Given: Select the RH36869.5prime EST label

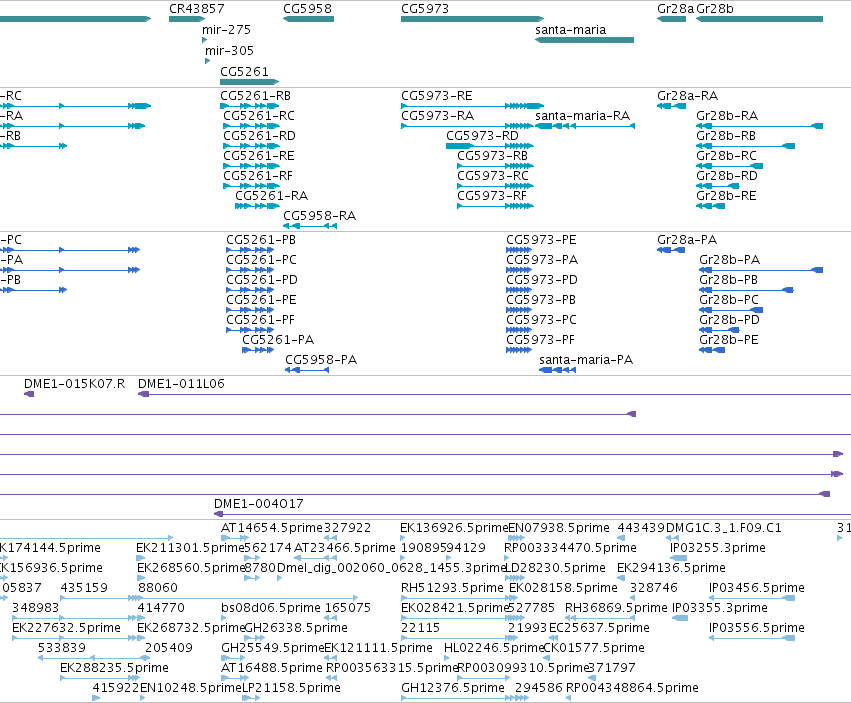Looking at the screenshot, I should click(616, 608).
